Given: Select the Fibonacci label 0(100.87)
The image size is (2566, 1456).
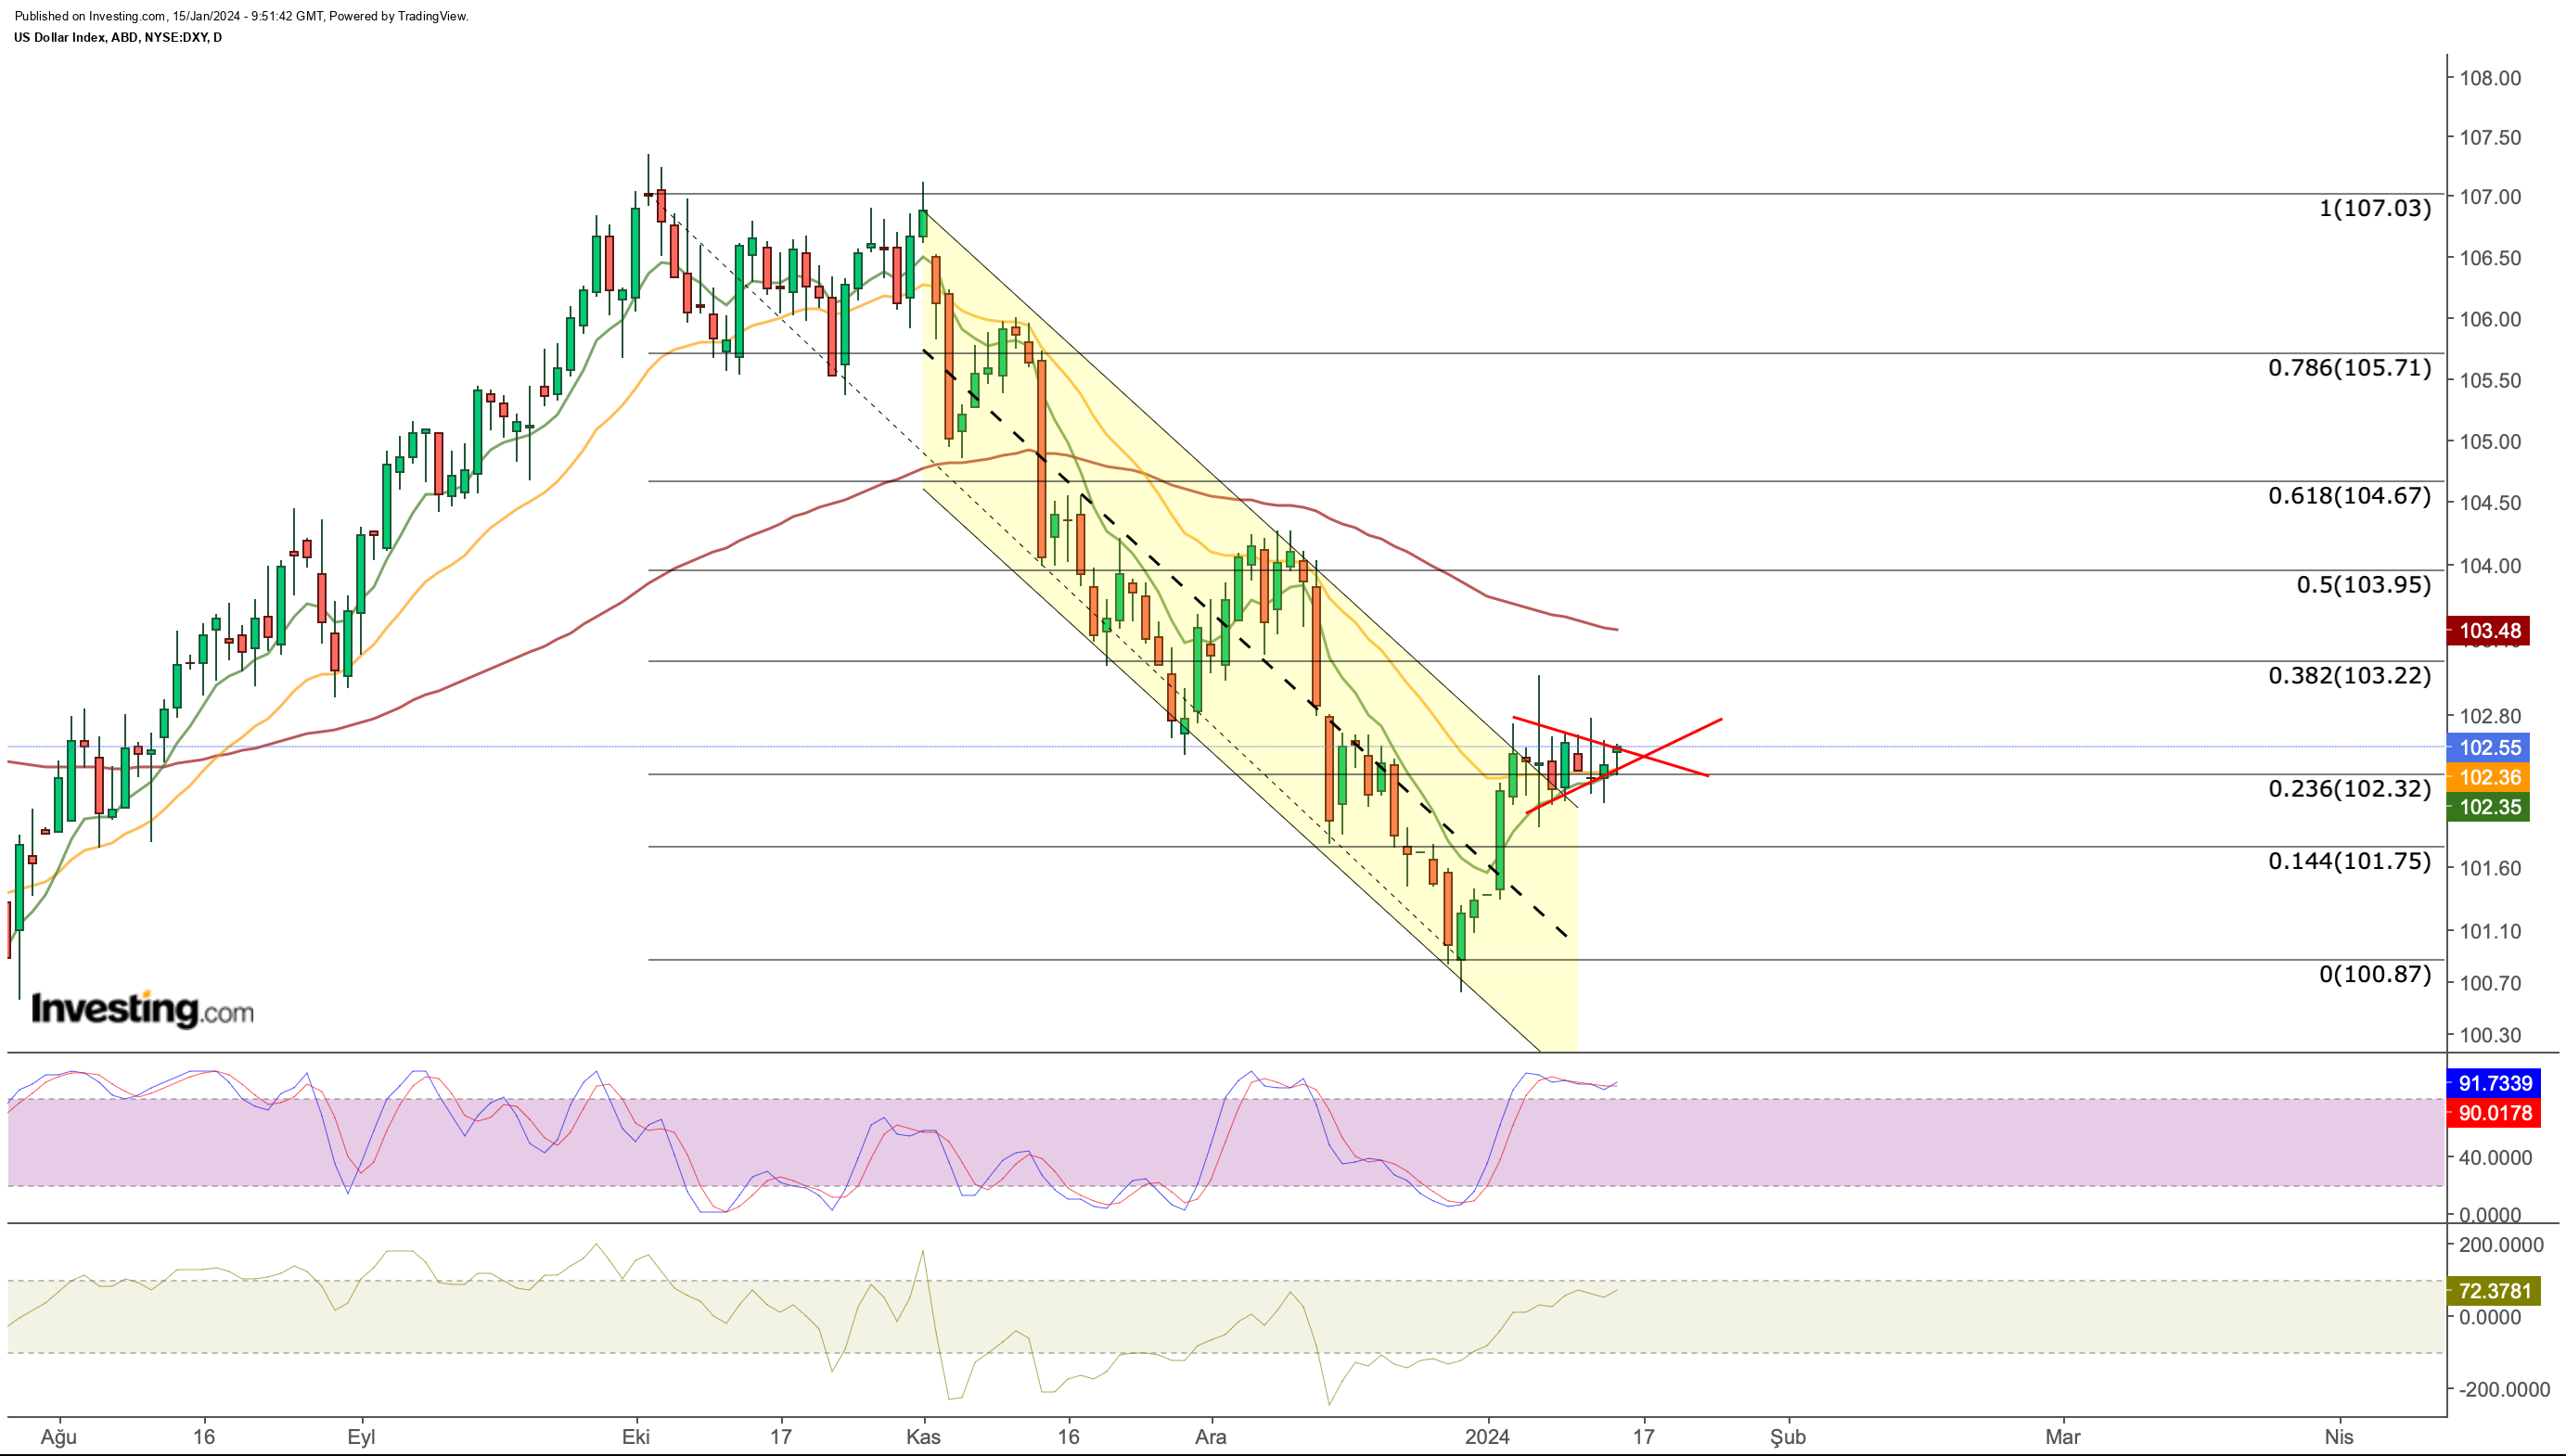Looking at the screenshot, I should [2375, 973].
